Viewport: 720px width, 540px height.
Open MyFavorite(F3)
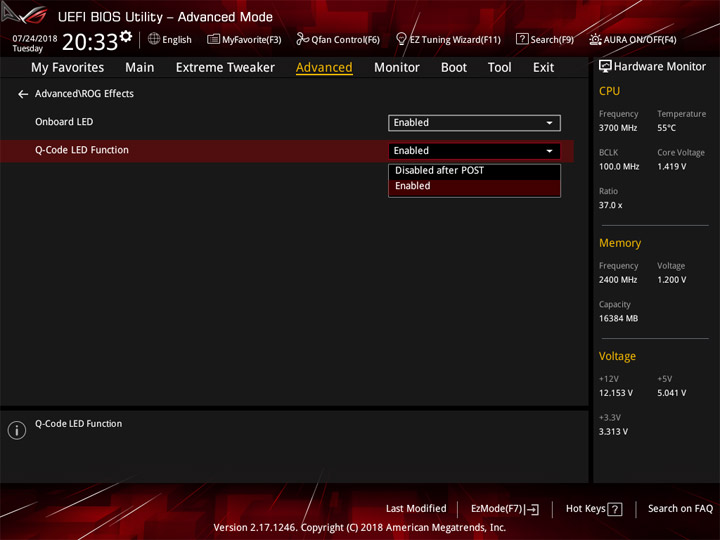(x=244, y=39)
